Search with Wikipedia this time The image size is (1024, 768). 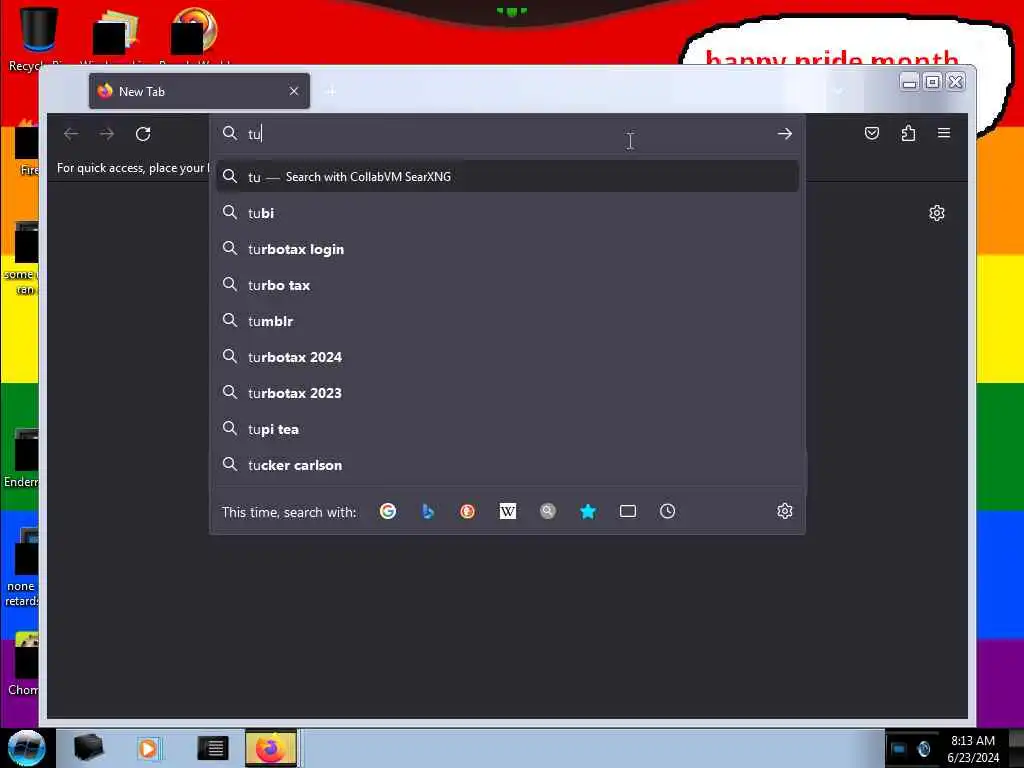(507, 511)
